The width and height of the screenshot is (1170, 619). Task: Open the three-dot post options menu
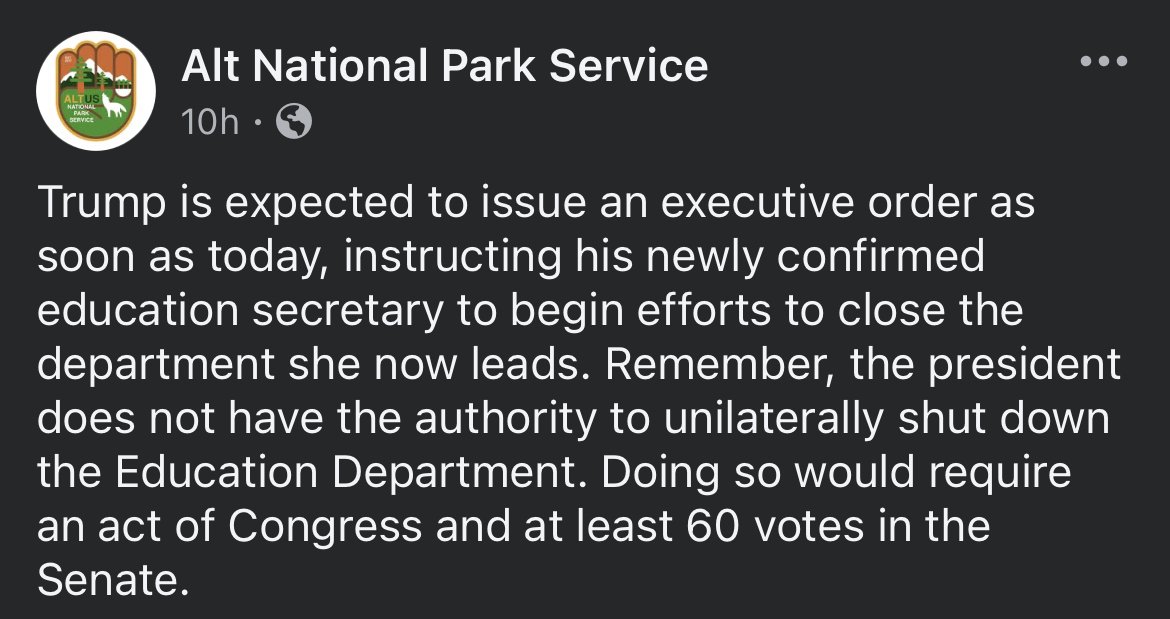[1104, 61]
